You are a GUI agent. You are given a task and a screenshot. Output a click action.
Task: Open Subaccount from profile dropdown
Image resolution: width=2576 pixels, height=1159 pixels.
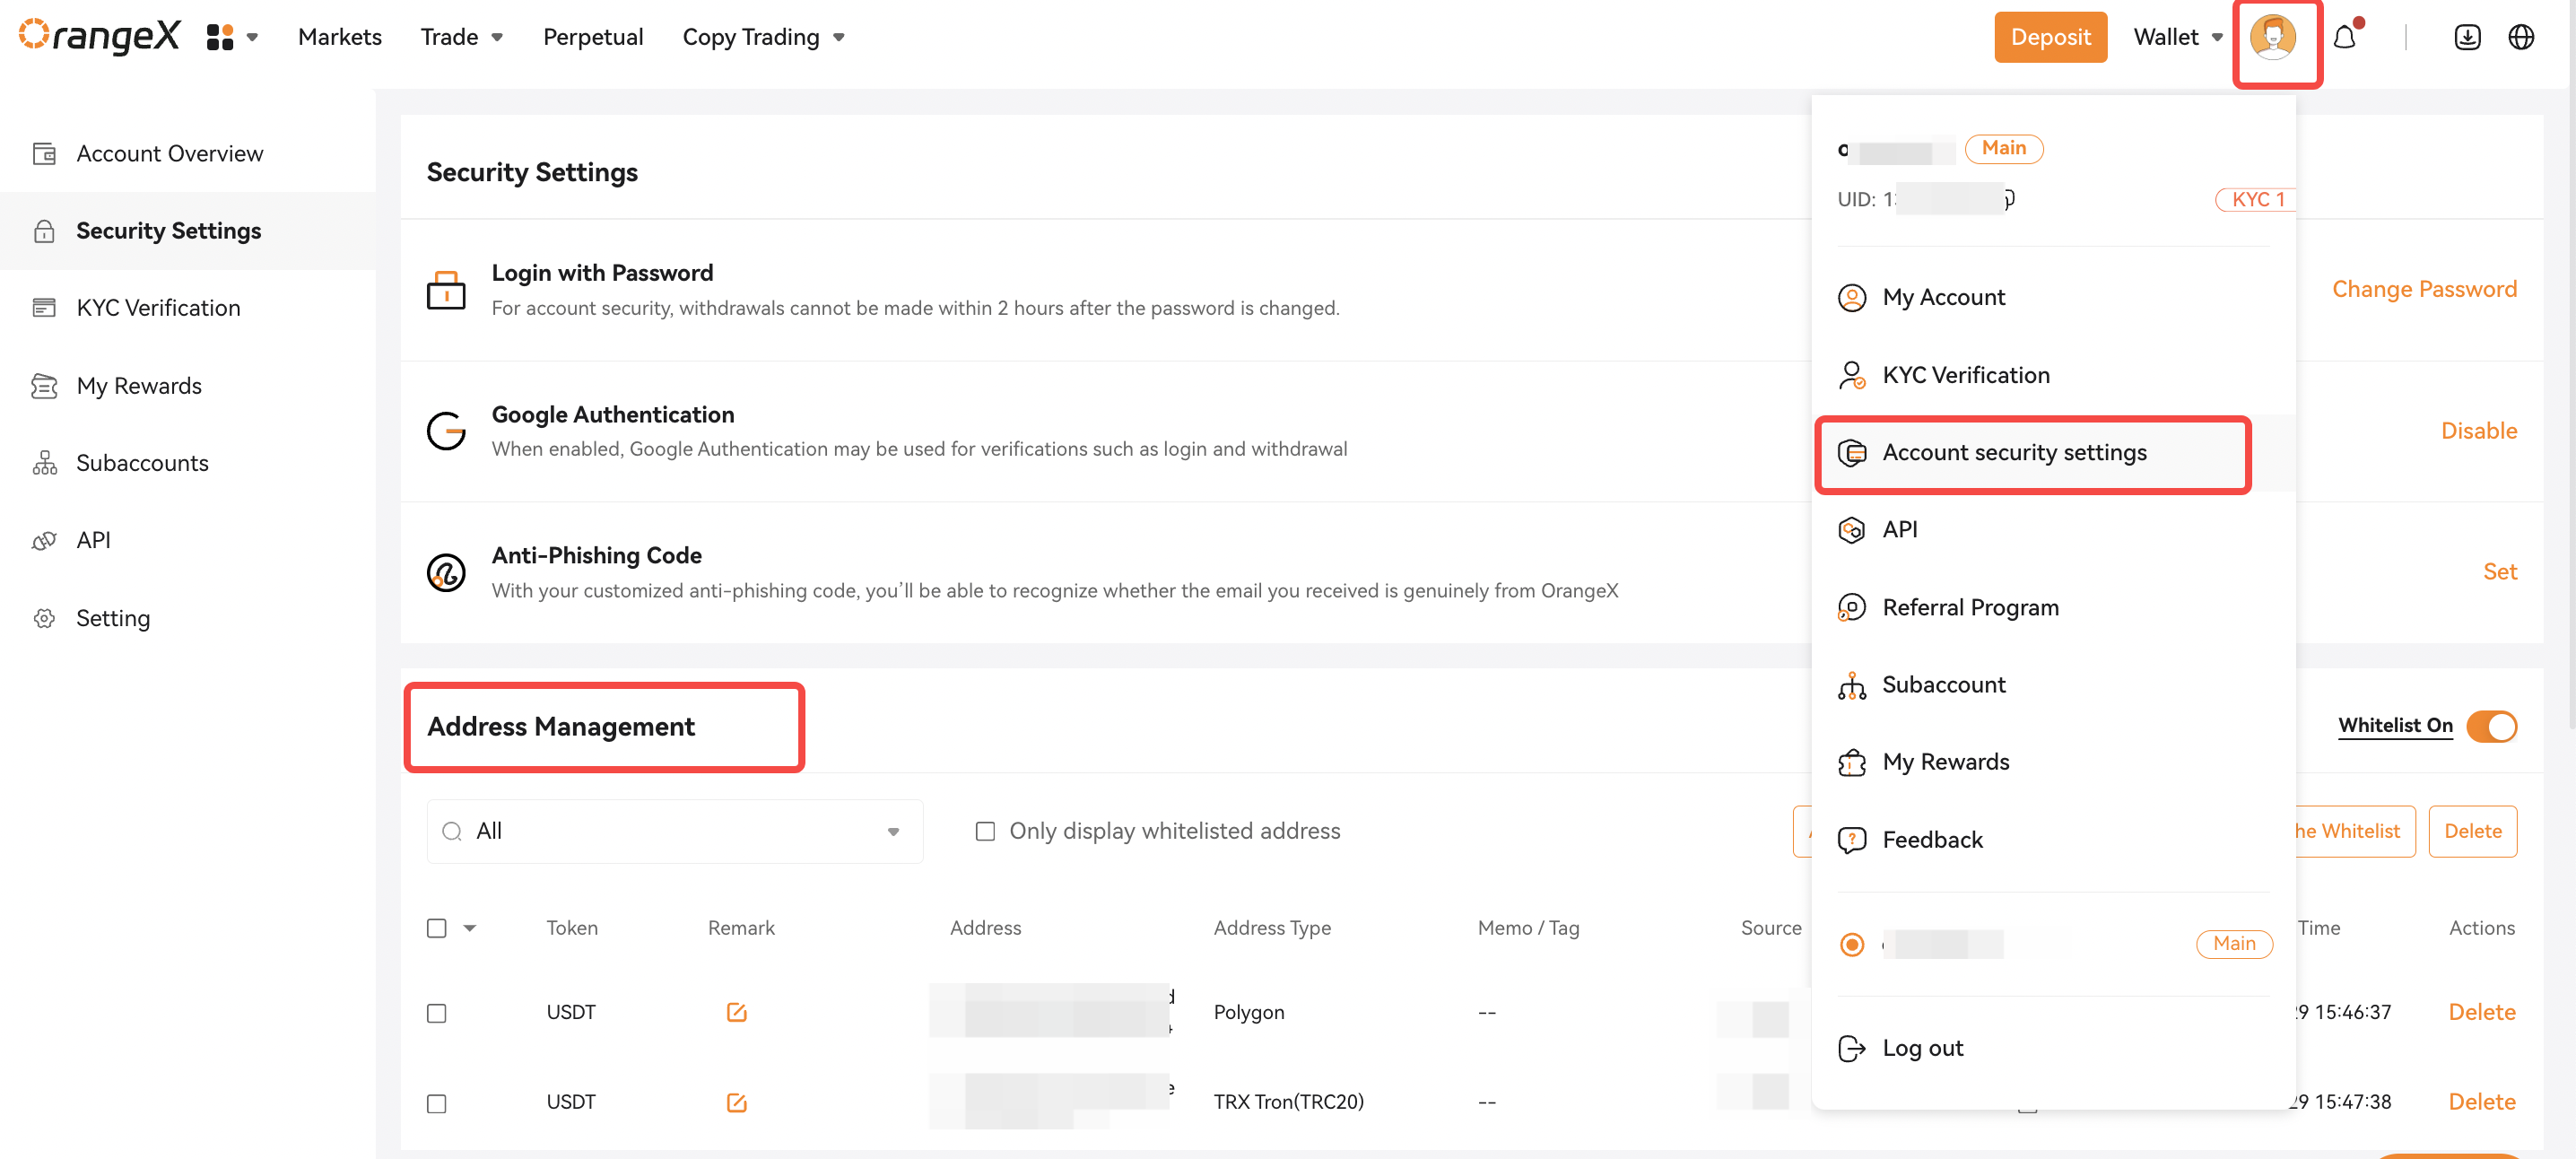pos(1943,685)
